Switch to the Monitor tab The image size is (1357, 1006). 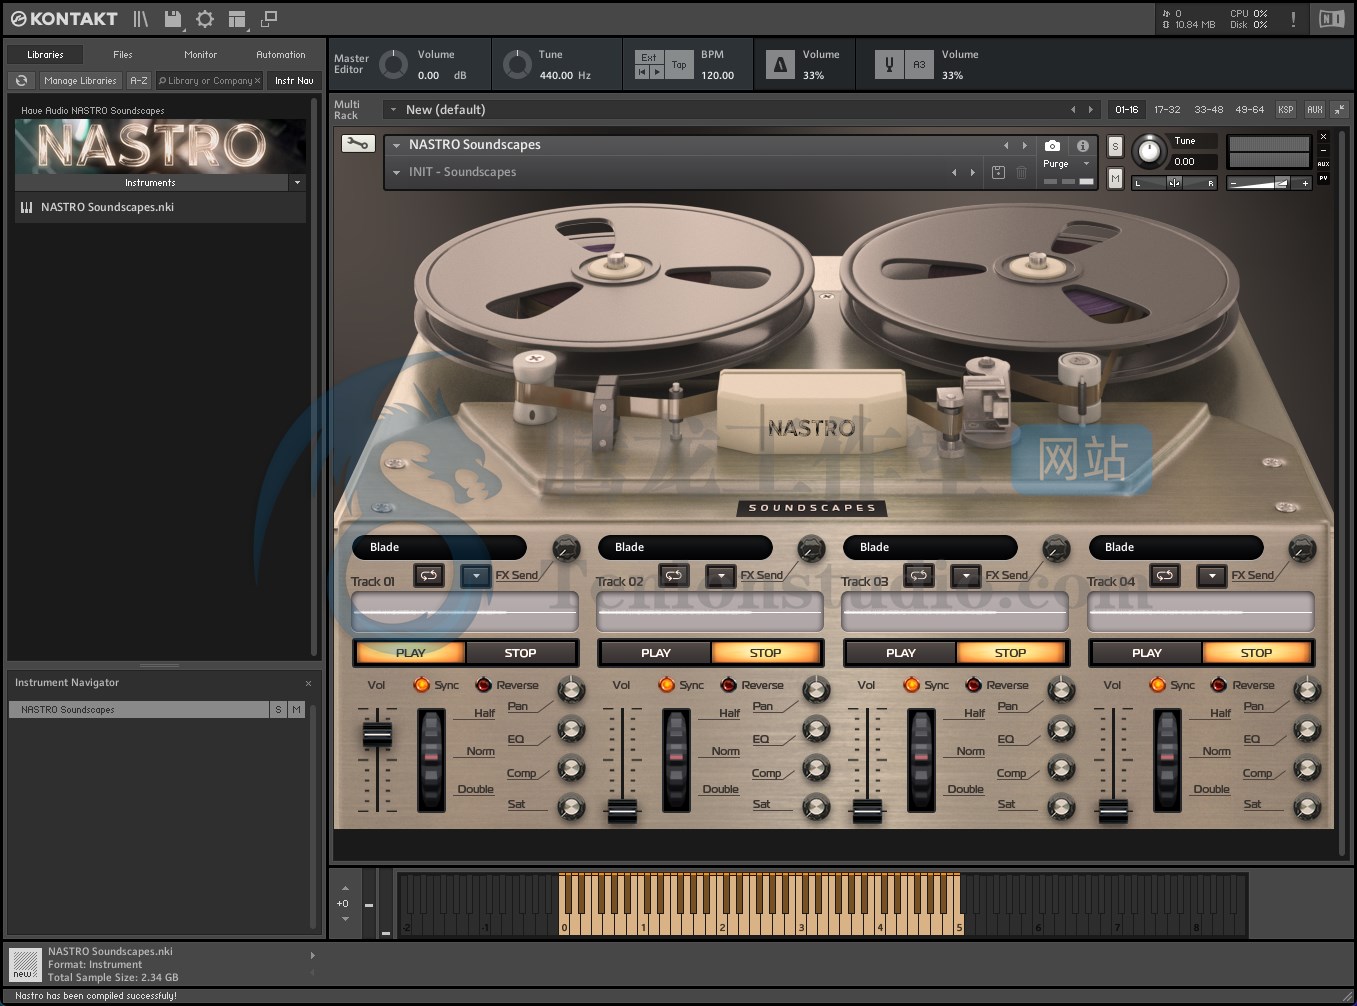click(200, 55)
